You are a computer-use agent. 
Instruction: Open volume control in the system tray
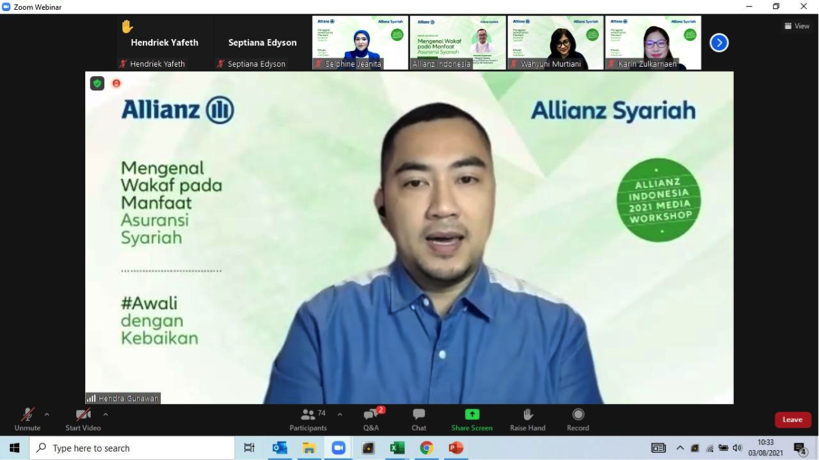point(737,448)
